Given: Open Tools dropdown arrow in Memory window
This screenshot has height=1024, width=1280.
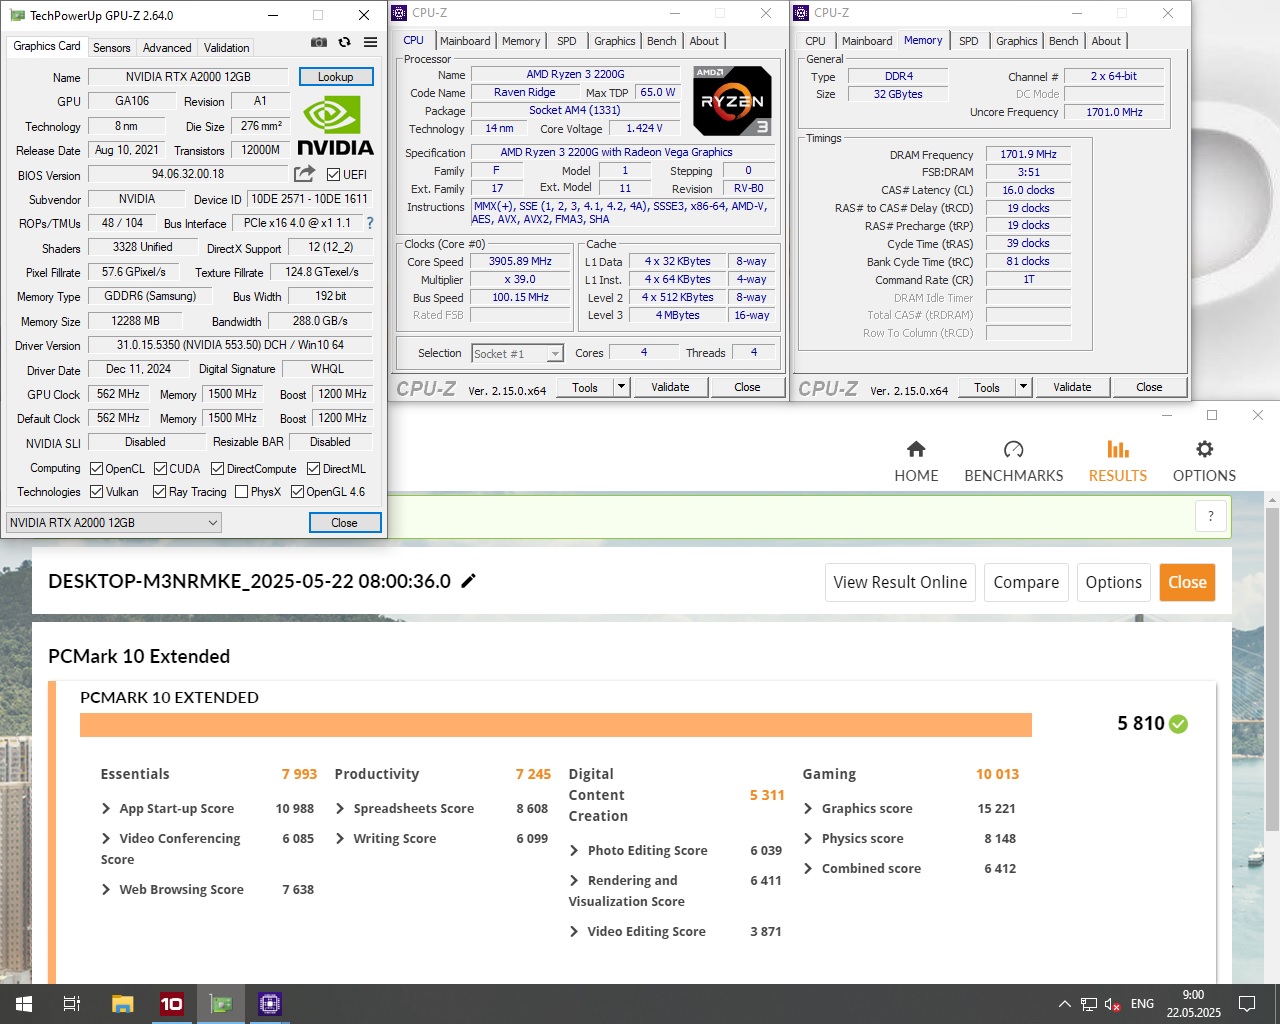Looking at the screenshot, I should [x=1023, y=387].
